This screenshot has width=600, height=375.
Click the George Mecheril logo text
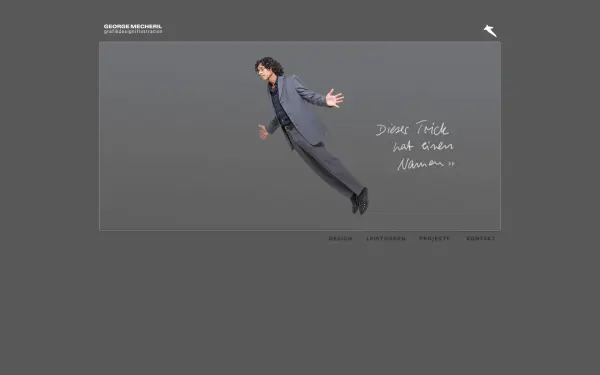pos(133,26)
